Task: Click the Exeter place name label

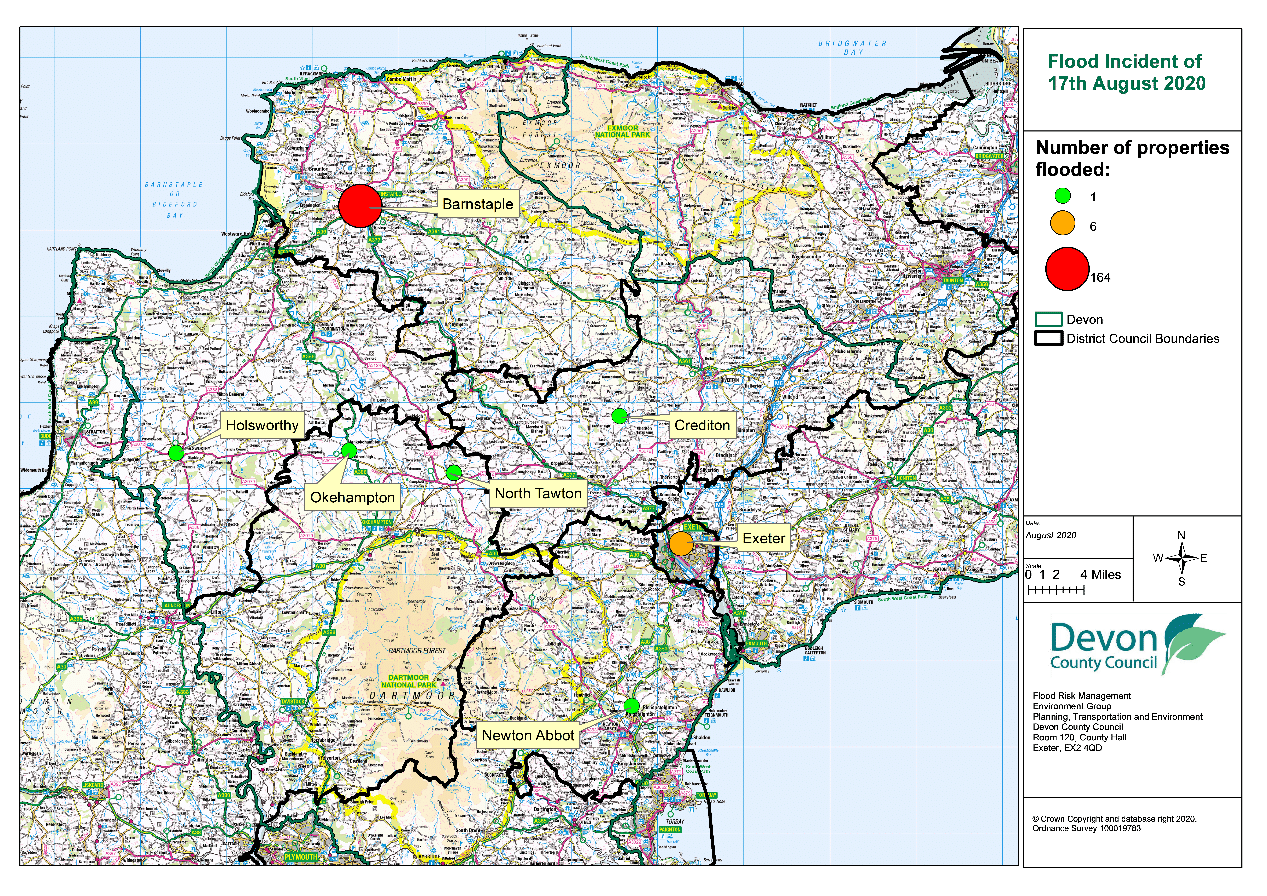Action: pos(764,538)
